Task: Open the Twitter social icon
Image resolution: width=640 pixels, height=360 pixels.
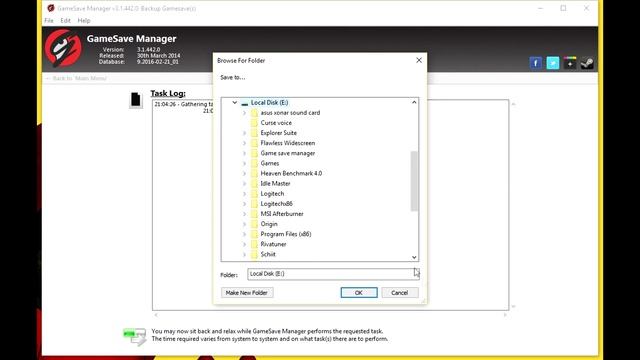Action: click(553, 63)
